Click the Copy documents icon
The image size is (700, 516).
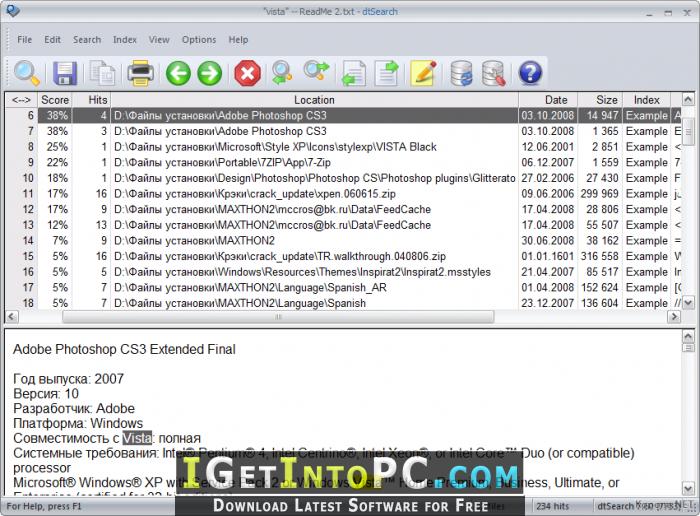click(102, 73)
